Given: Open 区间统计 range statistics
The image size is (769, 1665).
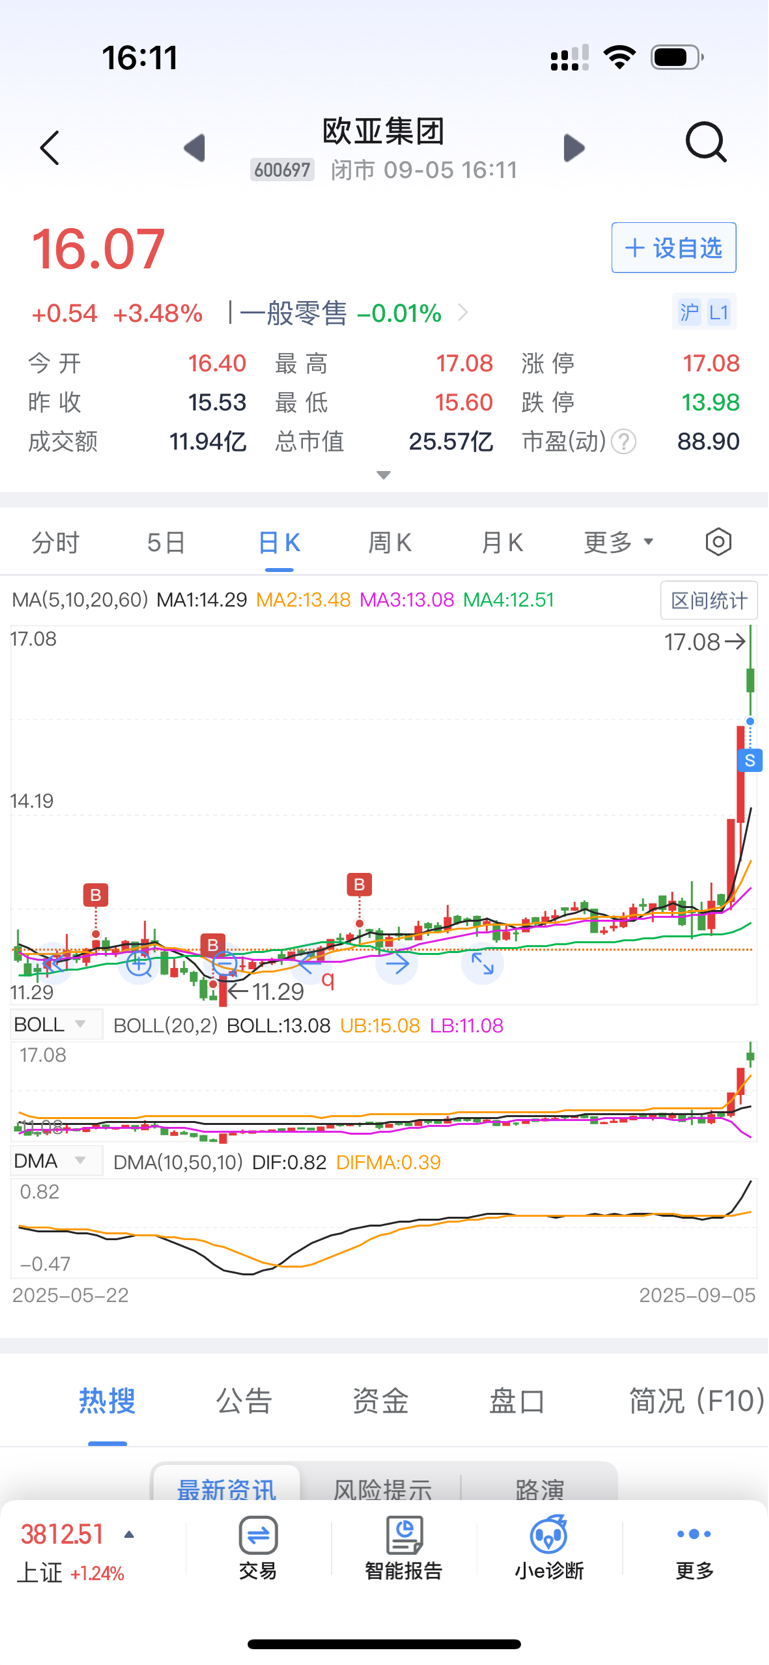Looking at the screenshot, I should (709, 601).
